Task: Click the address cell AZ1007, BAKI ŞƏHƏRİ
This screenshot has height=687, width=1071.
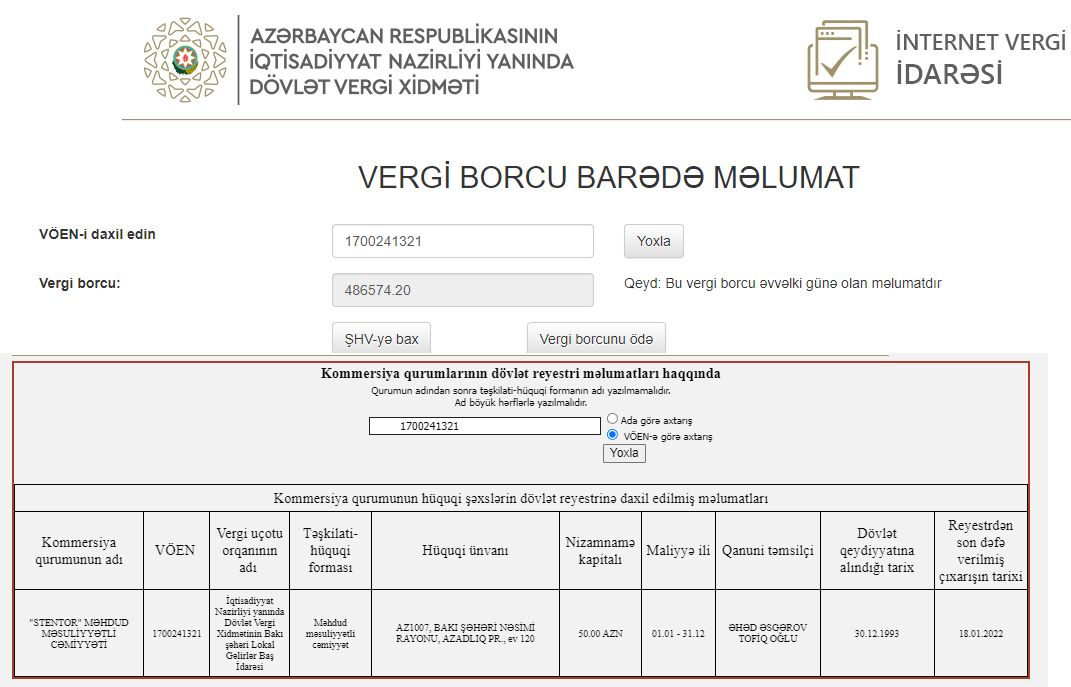Action: tap(465, 633)
